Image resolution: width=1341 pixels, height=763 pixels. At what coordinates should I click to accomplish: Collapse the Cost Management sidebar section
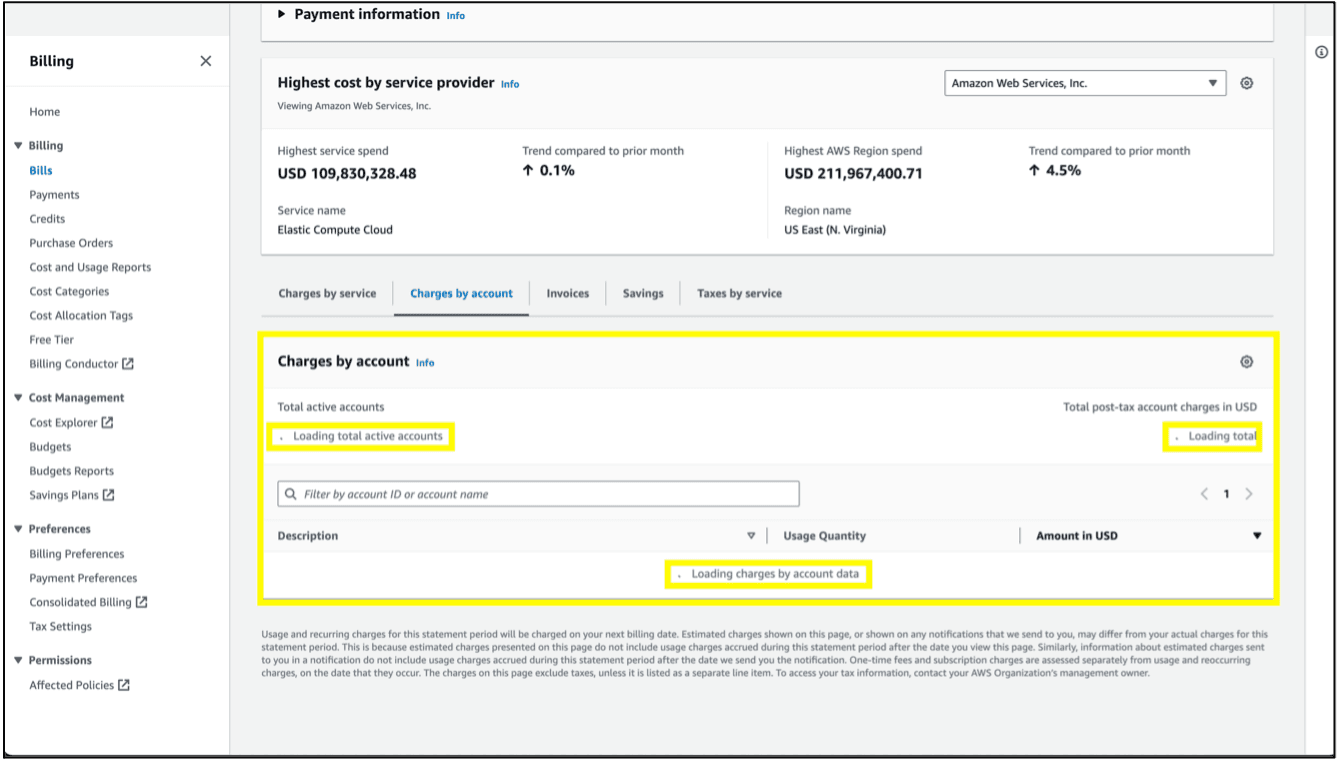18,398
